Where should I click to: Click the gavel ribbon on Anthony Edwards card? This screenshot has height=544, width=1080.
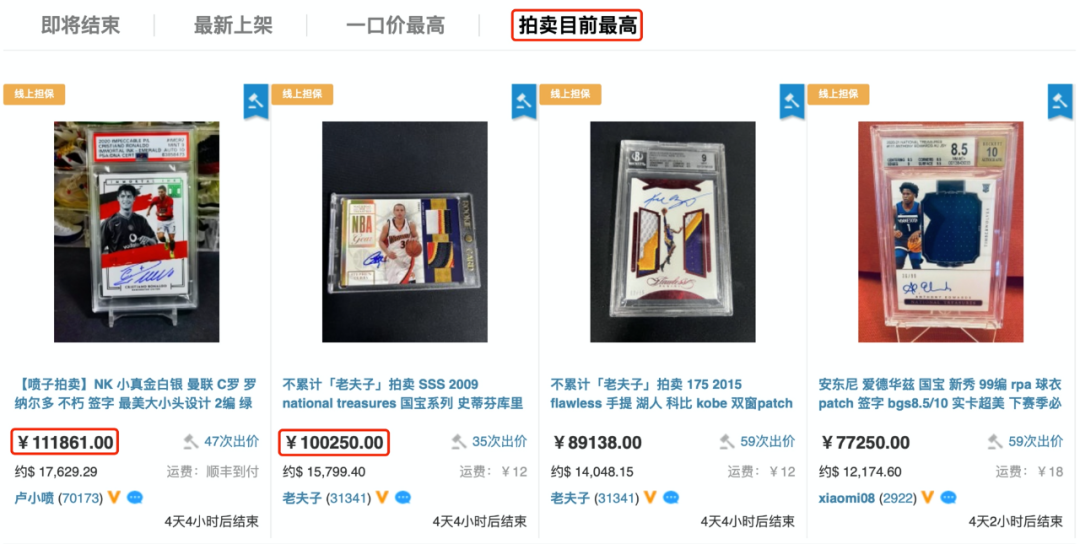pos(1060,102)
